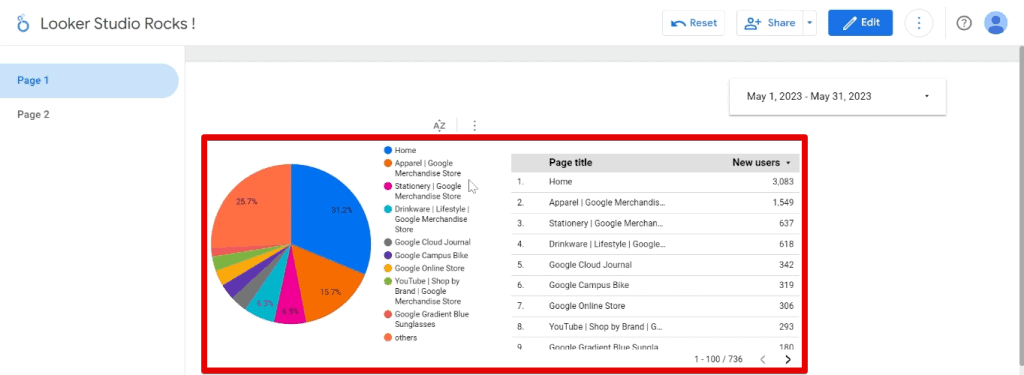
Task: Select Google Gradient Blue Sunglasses legend entry
Action: pos(427,319)
